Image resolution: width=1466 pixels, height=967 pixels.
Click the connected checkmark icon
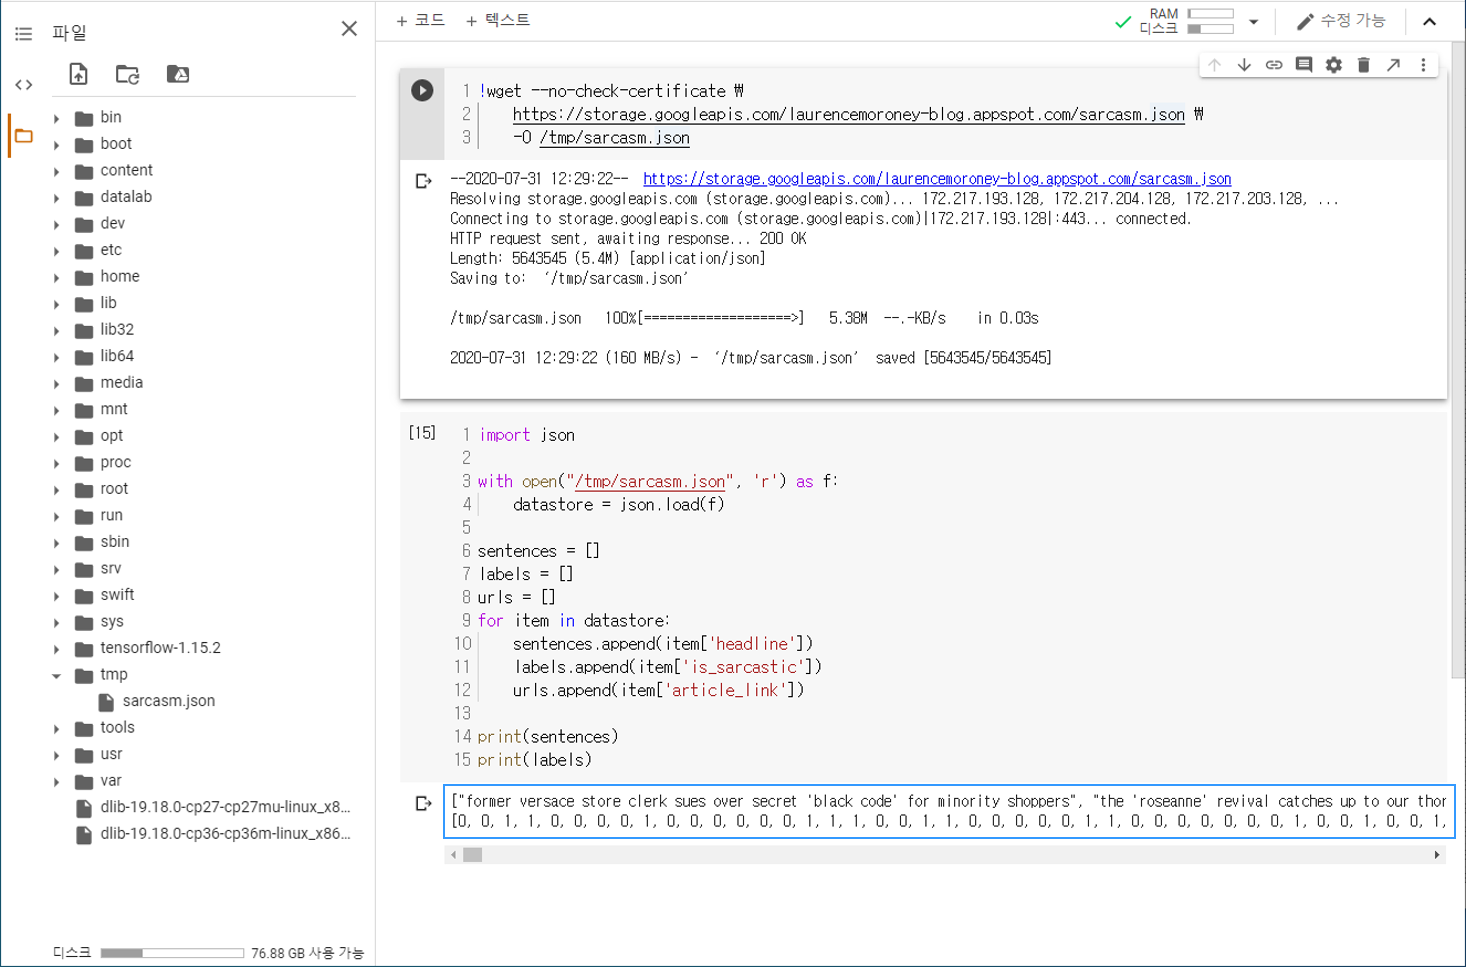pos(1123,21)
